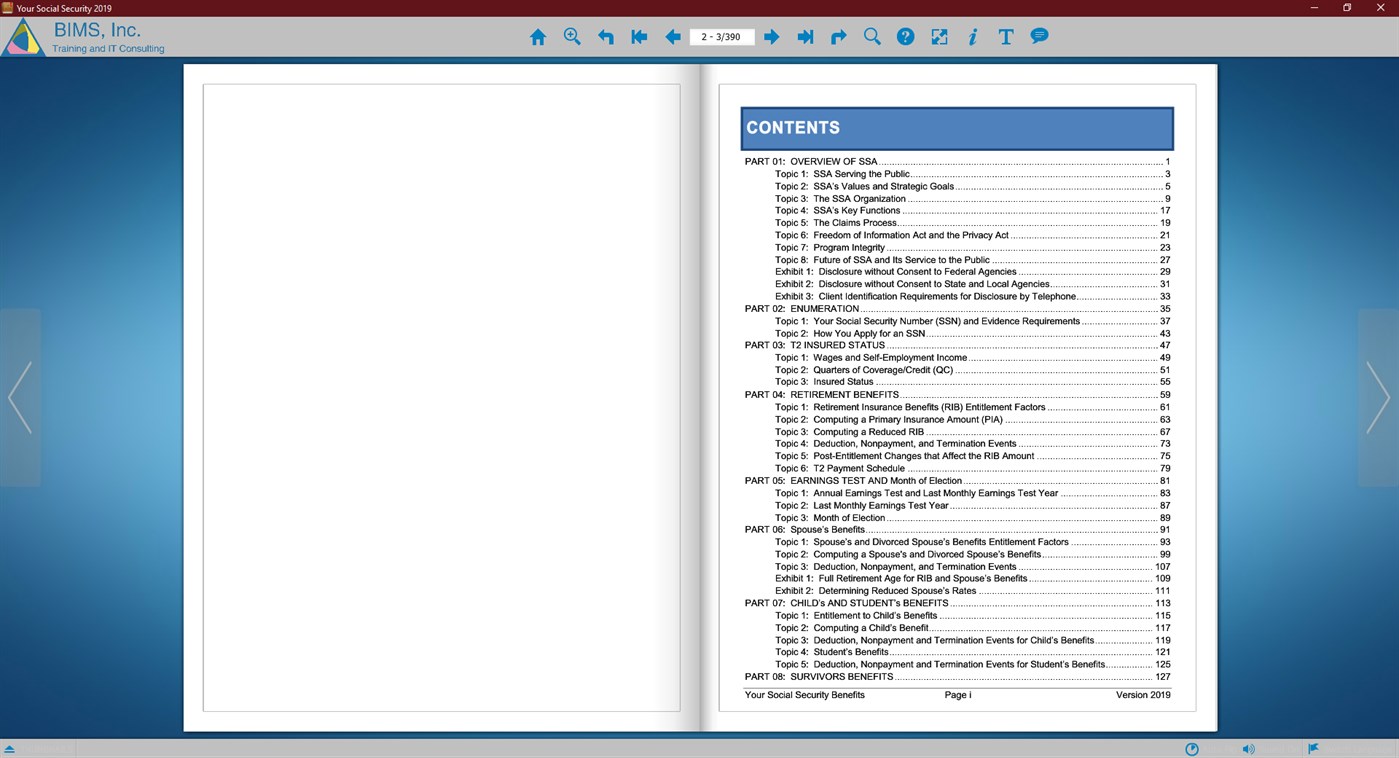
Task: Click the curved back arrow icon
Action: point(606,37)
